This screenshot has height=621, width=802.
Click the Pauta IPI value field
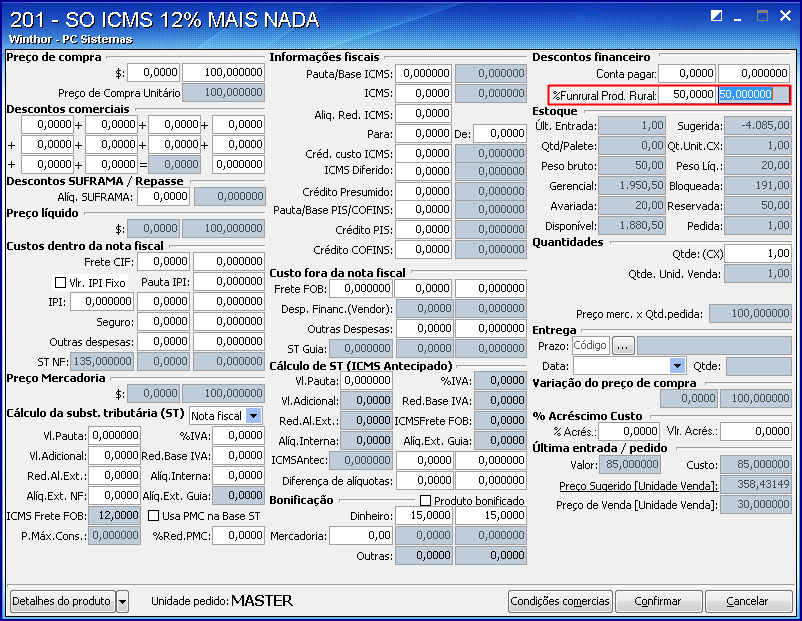[229, 281]
